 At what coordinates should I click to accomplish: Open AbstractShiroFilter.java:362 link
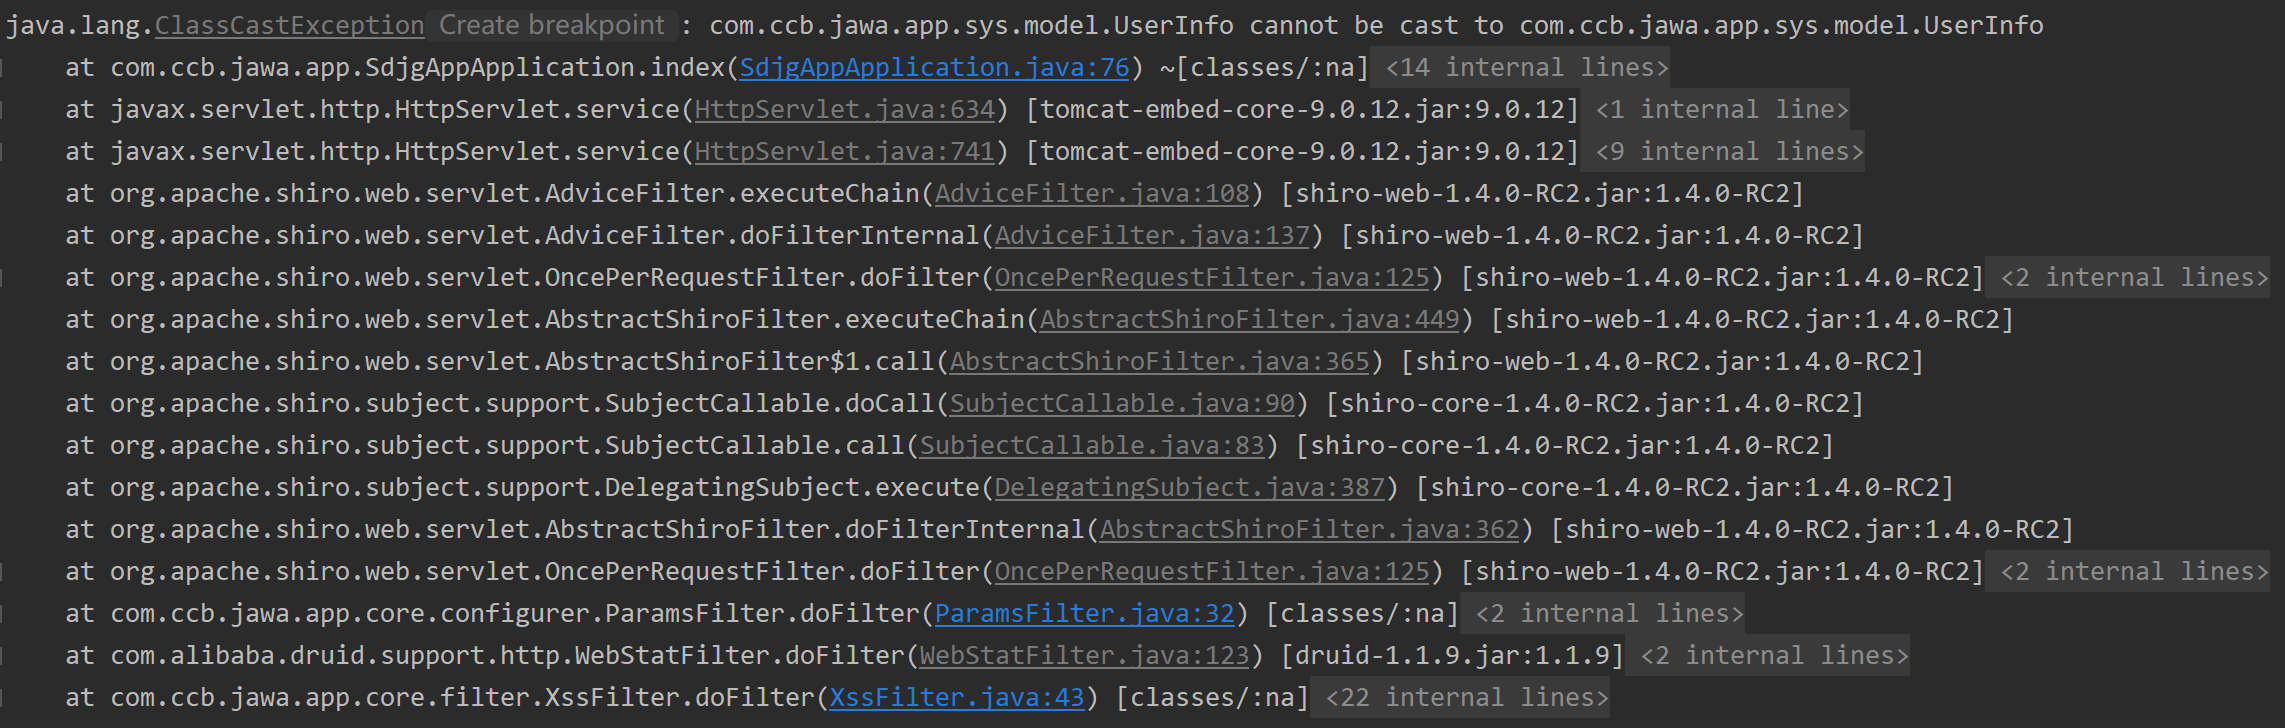point(1310,529)
